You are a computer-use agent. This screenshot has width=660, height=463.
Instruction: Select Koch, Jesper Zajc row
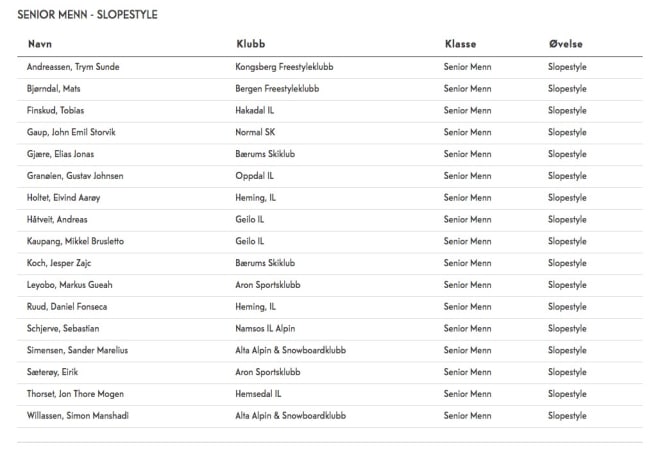pos(330,263)
